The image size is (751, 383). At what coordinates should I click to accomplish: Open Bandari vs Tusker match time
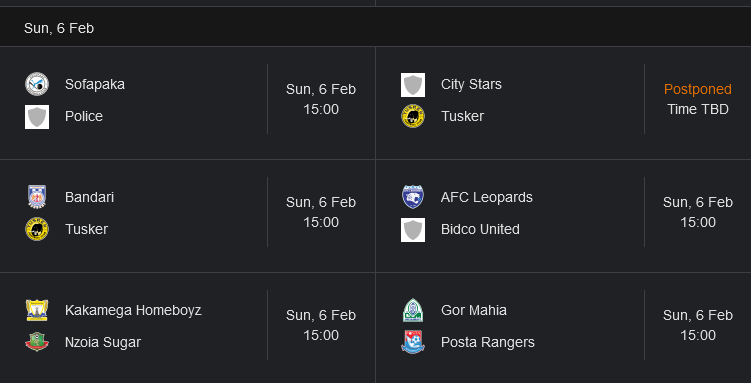[x=321, y=212]
